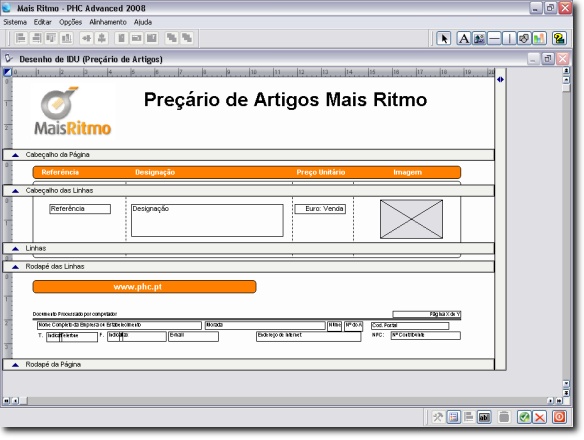Select the chart graph tool
The image size is (584, 440).
(x=539, y=38)
